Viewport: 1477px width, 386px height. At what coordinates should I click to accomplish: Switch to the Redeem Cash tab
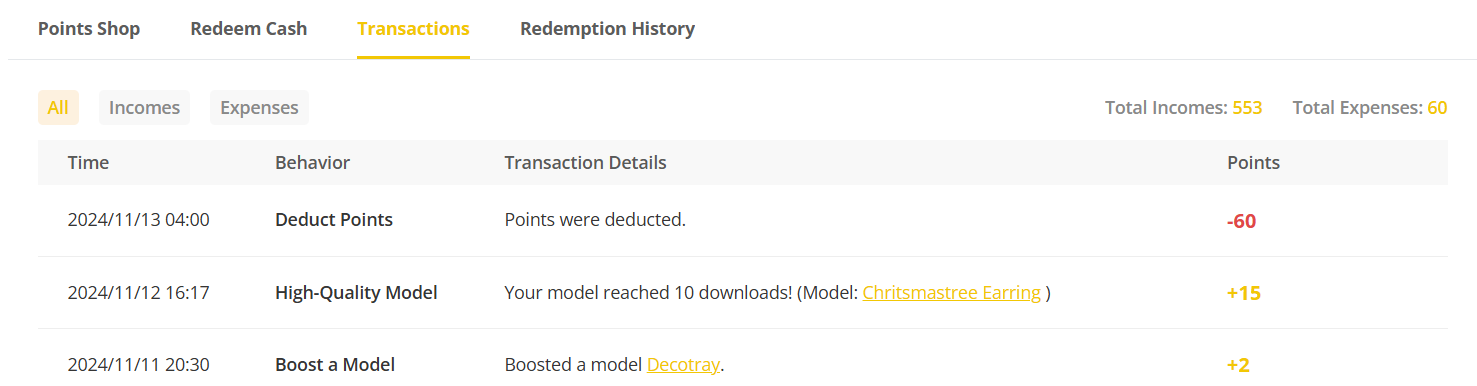pos(249,29)
